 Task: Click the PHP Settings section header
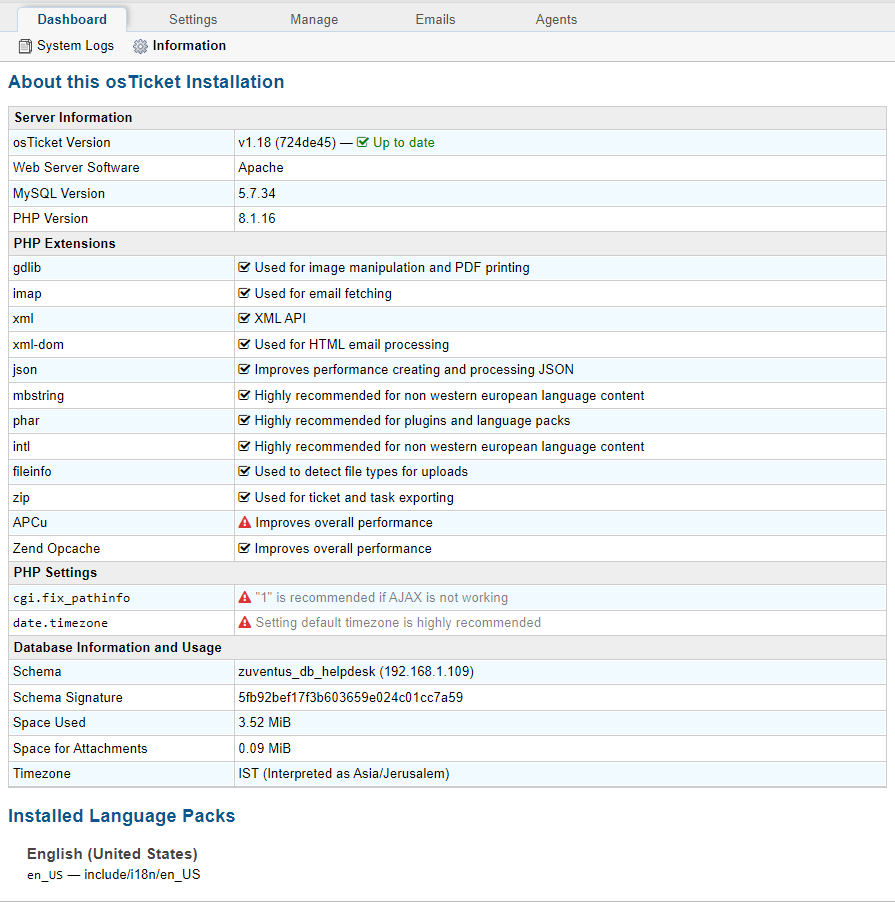(x=55, y=572)
